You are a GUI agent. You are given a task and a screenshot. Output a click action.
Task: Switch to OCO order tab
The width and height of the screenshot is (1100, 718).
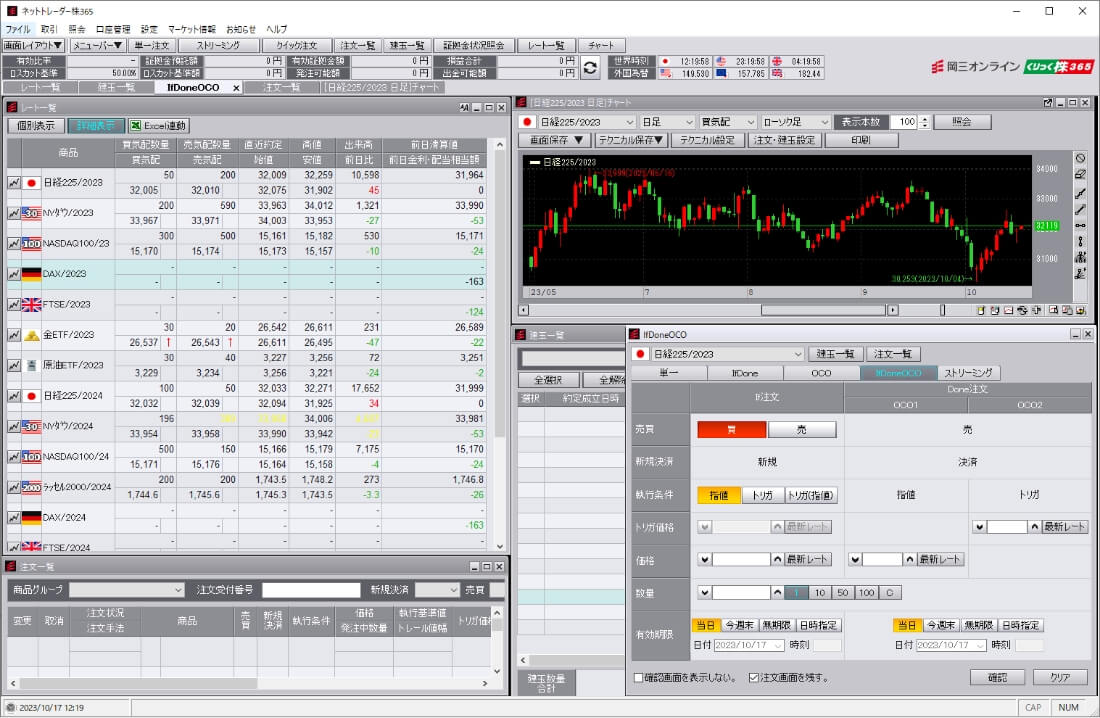coord(821,373)
